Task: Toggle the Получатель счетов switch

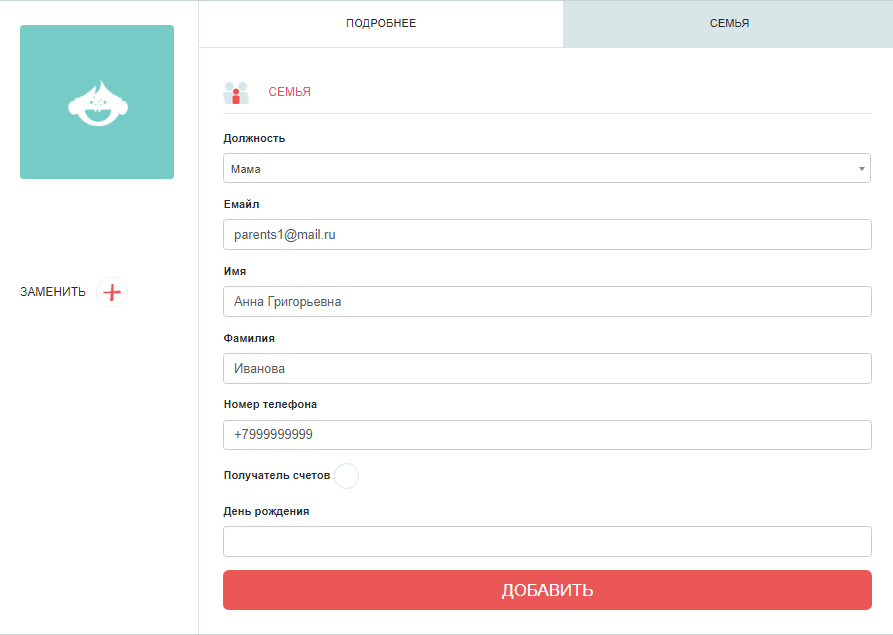Action: pyautogui.click(x=346, y=476)
